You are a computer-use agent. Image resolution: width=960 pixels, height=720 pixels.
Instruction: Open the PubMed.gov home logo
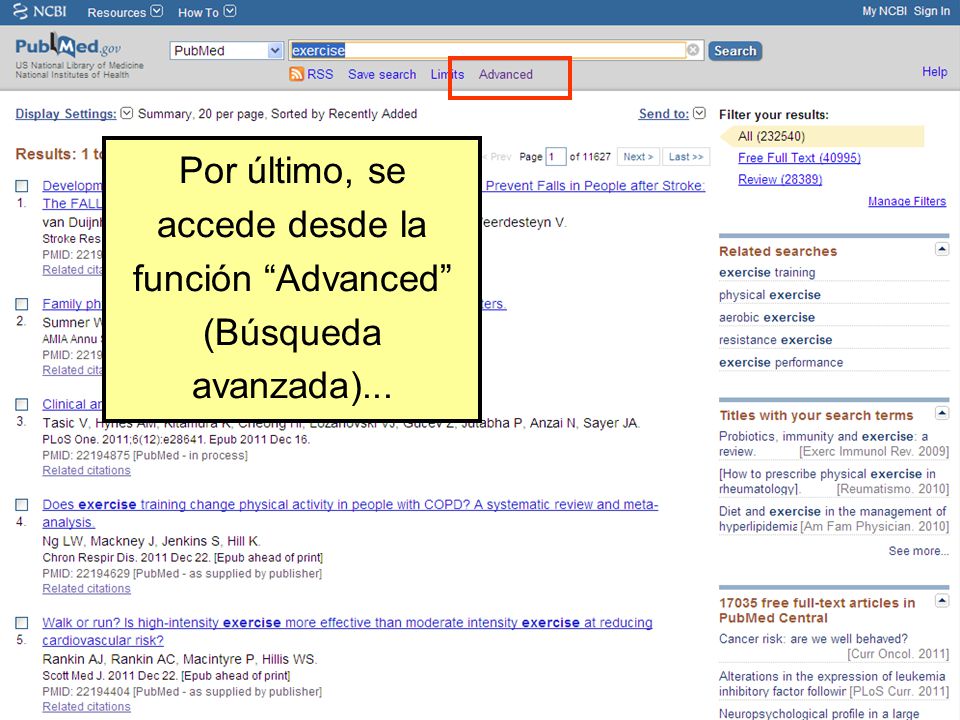pyautogui.click(x=68, y=47)
